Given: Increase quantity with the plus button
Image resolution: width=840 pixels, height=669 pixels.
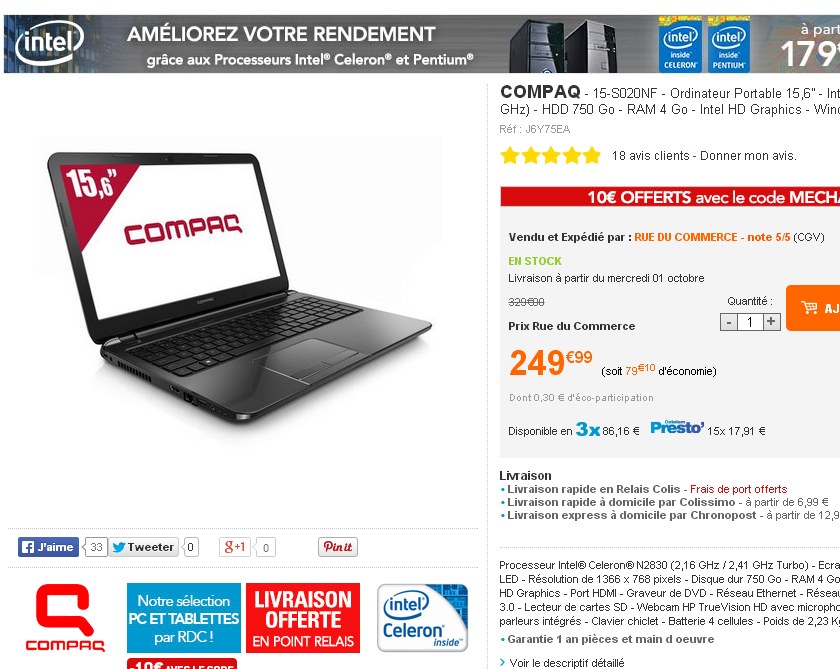Looking at the screenshot, I should pyautogui.click(x=771, y=321).
